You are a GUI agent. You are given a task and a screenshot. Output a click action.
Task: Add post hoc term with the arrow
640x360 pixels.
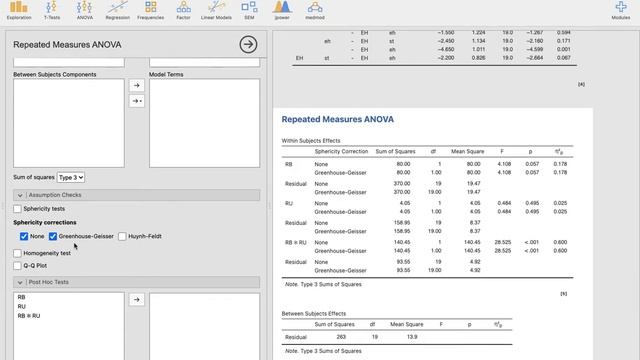(137, 300)
